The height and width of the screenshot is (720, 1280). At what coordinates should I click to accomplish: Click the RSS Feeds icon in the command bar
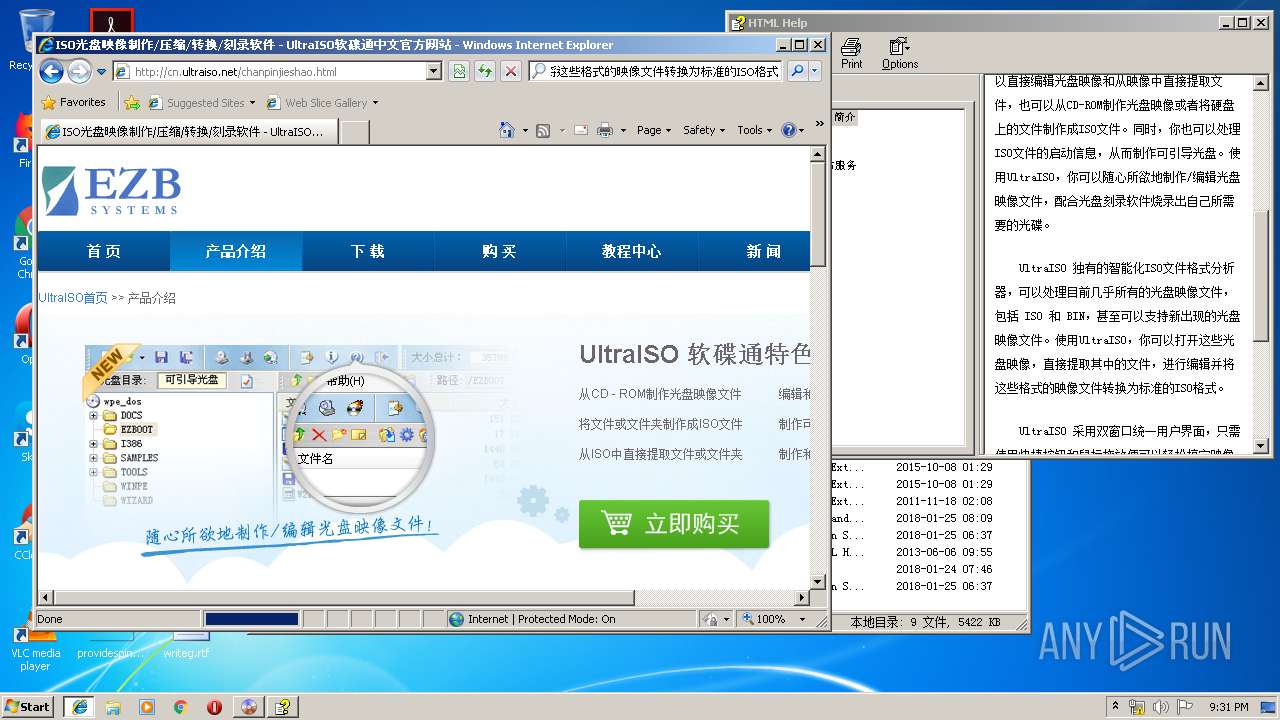543,130
